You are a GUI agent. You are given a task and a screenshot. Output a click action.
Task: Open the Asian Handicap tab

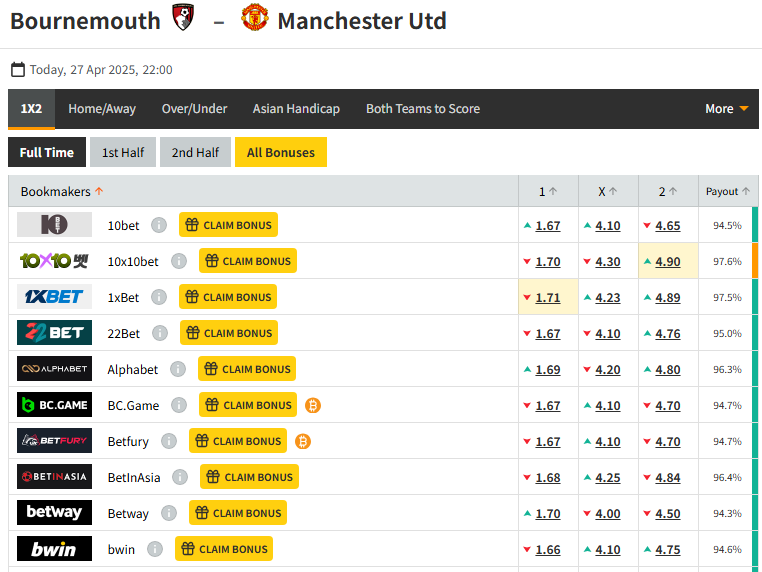296,109
